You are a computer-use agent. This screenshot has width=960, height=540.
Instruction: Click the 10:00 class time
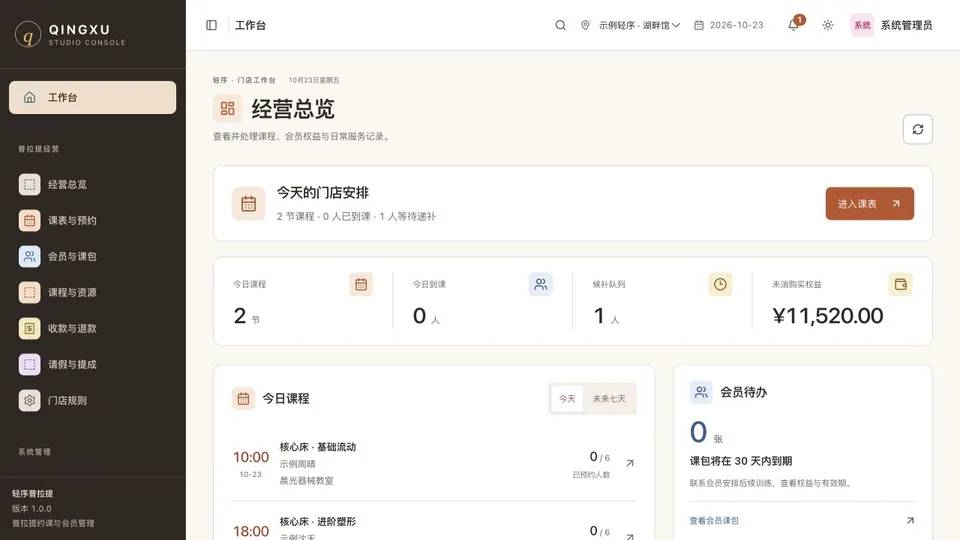pyautogui.click(x=250, y=457)
